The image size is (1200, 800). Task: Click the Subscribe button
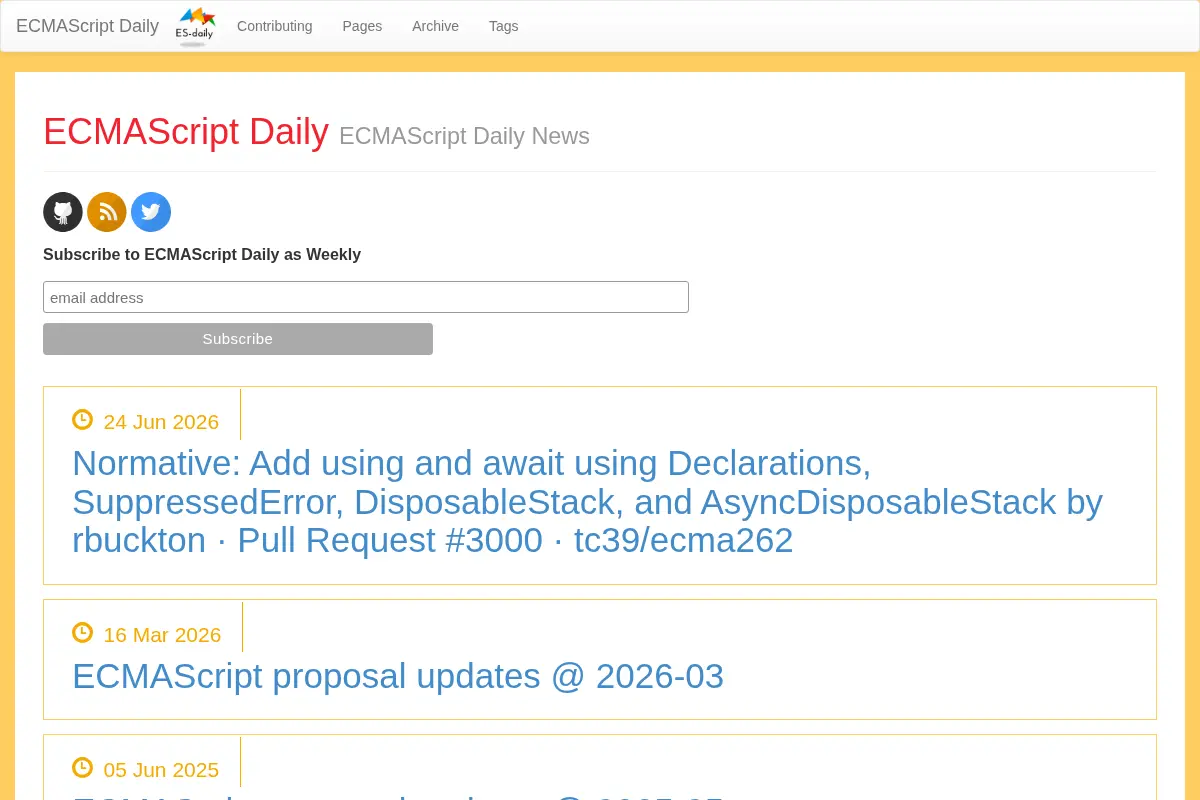pos(238,339)
